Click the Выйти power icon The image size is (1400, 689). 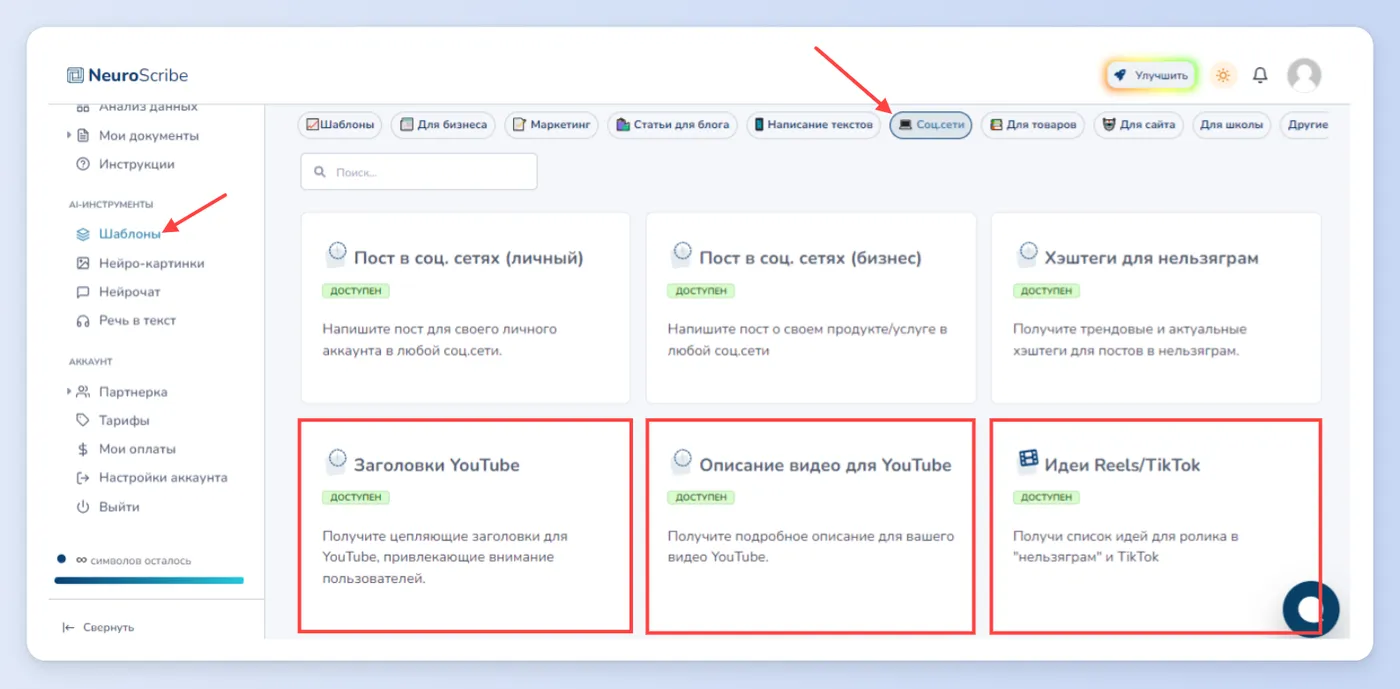[83, 507]
